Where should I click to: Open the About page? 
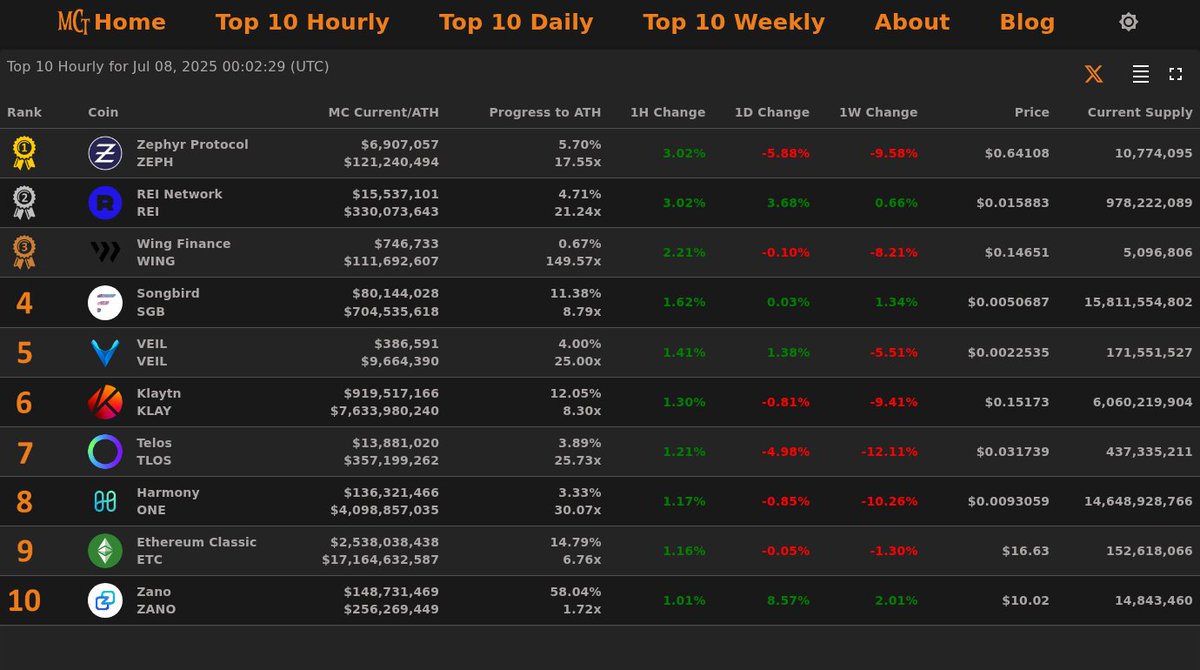coord(912,22)
